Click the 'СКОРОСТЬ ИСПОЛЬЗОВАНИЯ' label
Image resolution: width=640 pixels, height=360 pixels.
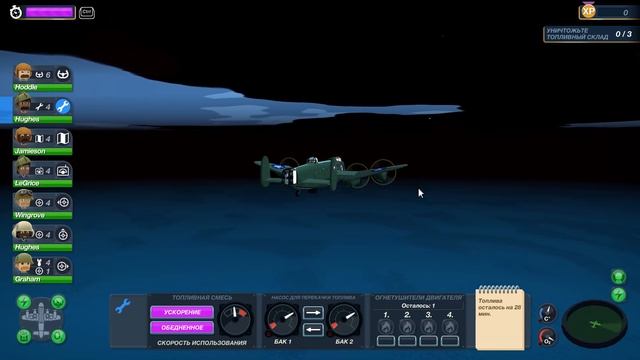point(202,343)
